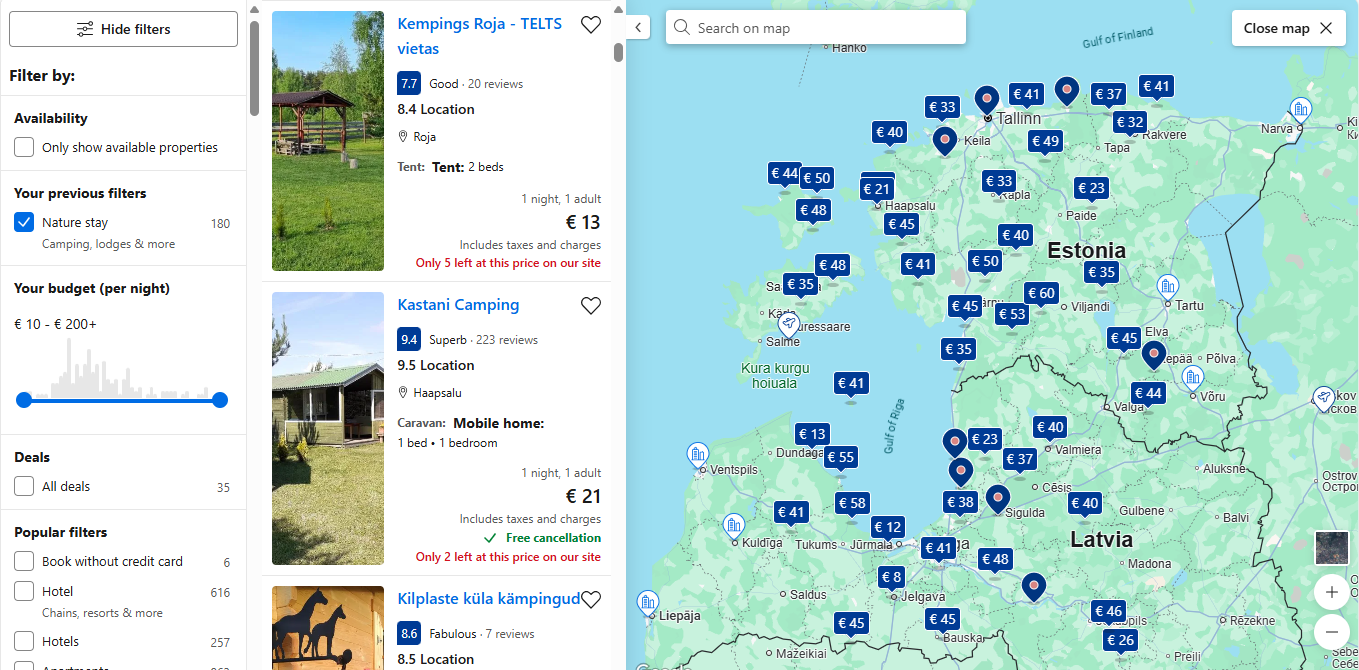Click the 7.7 rating badge for Kempings Roja
This screenshot has width=1359, height=670.
(x=409, y=83)
